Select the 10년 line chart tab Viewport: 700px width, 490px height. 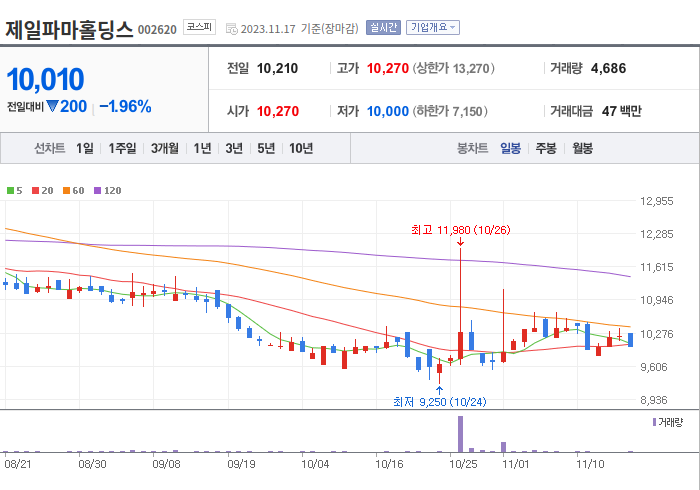point(301,148)
